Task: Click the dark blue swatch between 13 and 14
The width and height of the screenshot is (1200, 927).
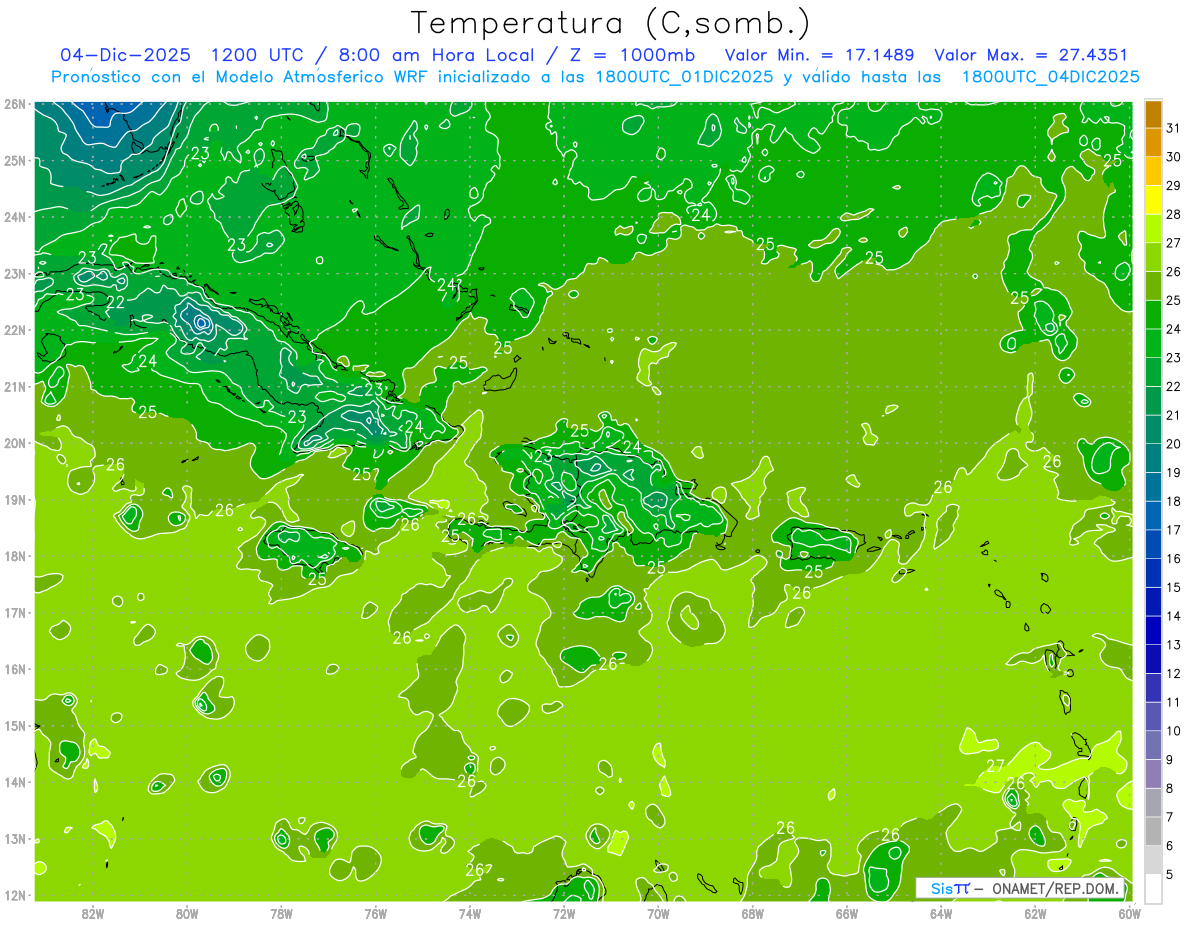Action: (1153, 630)
